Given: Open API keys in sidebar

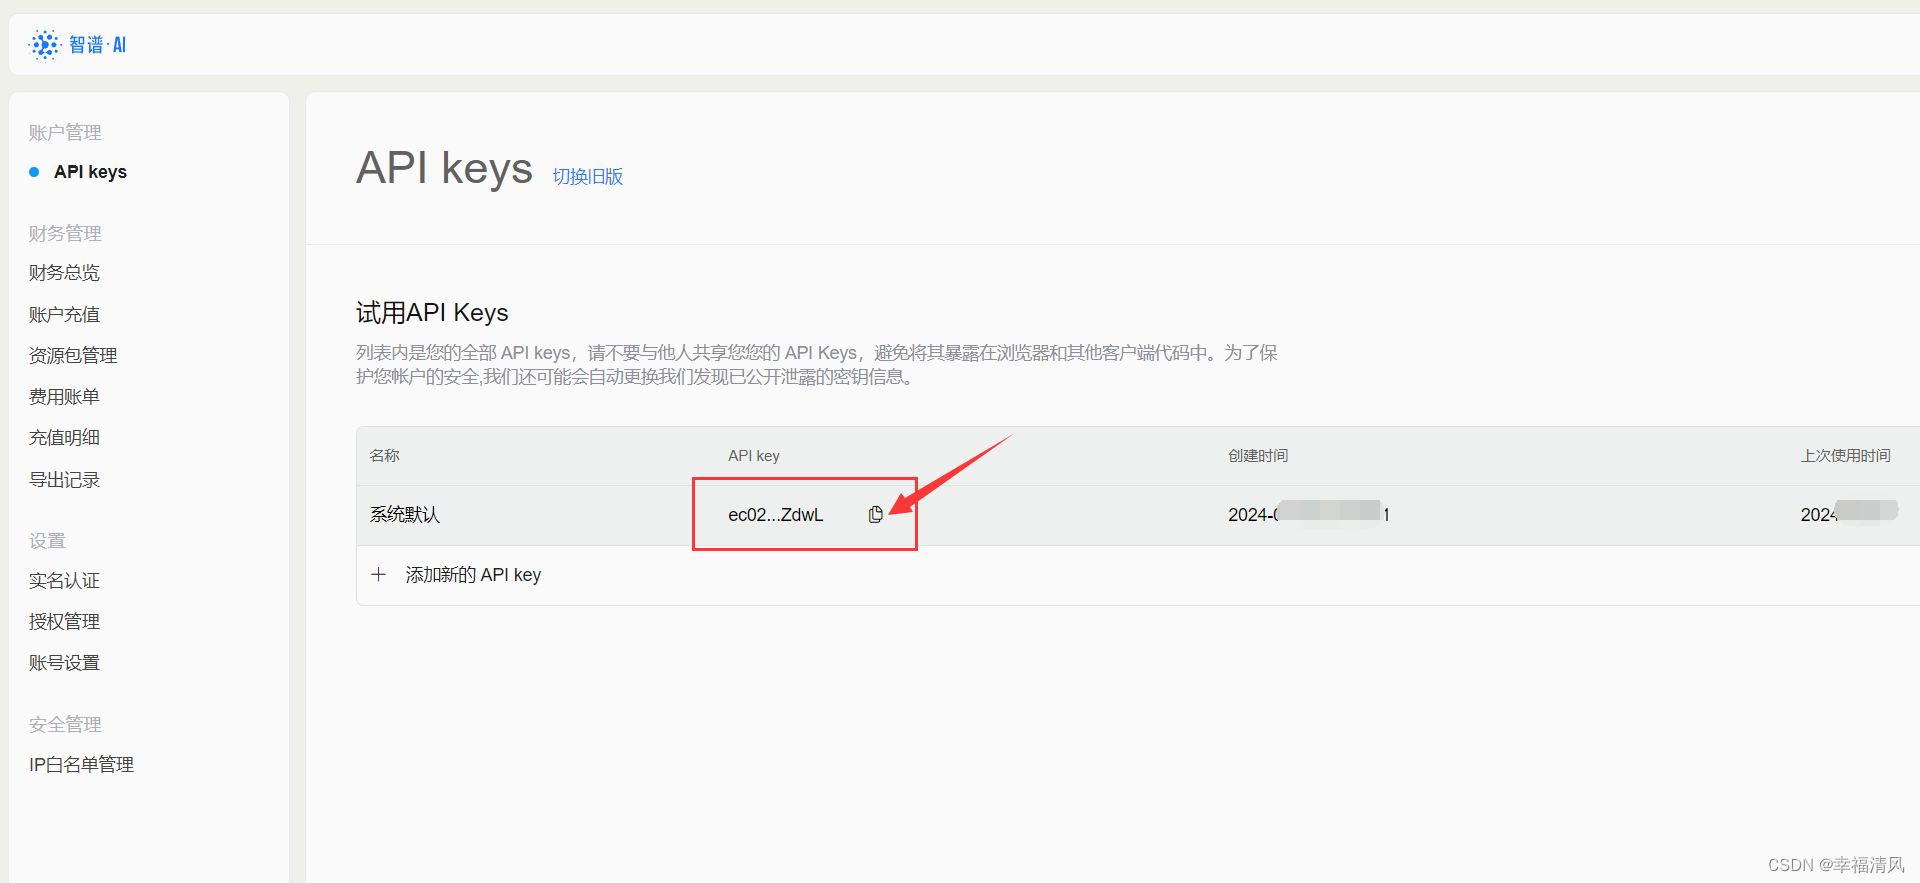Looking at the screenshot, I should coord(91,172).
